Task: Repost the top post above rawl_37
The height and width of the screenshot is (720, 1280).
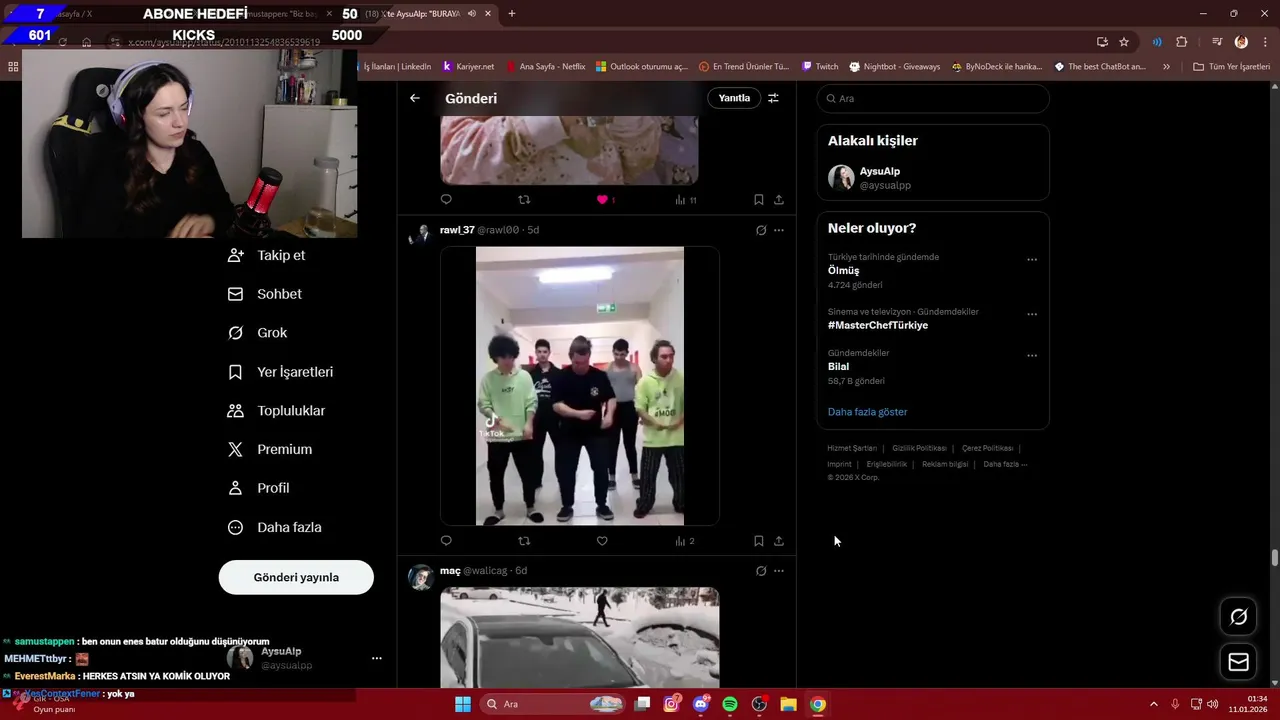Action: click(x=524, y=200)
